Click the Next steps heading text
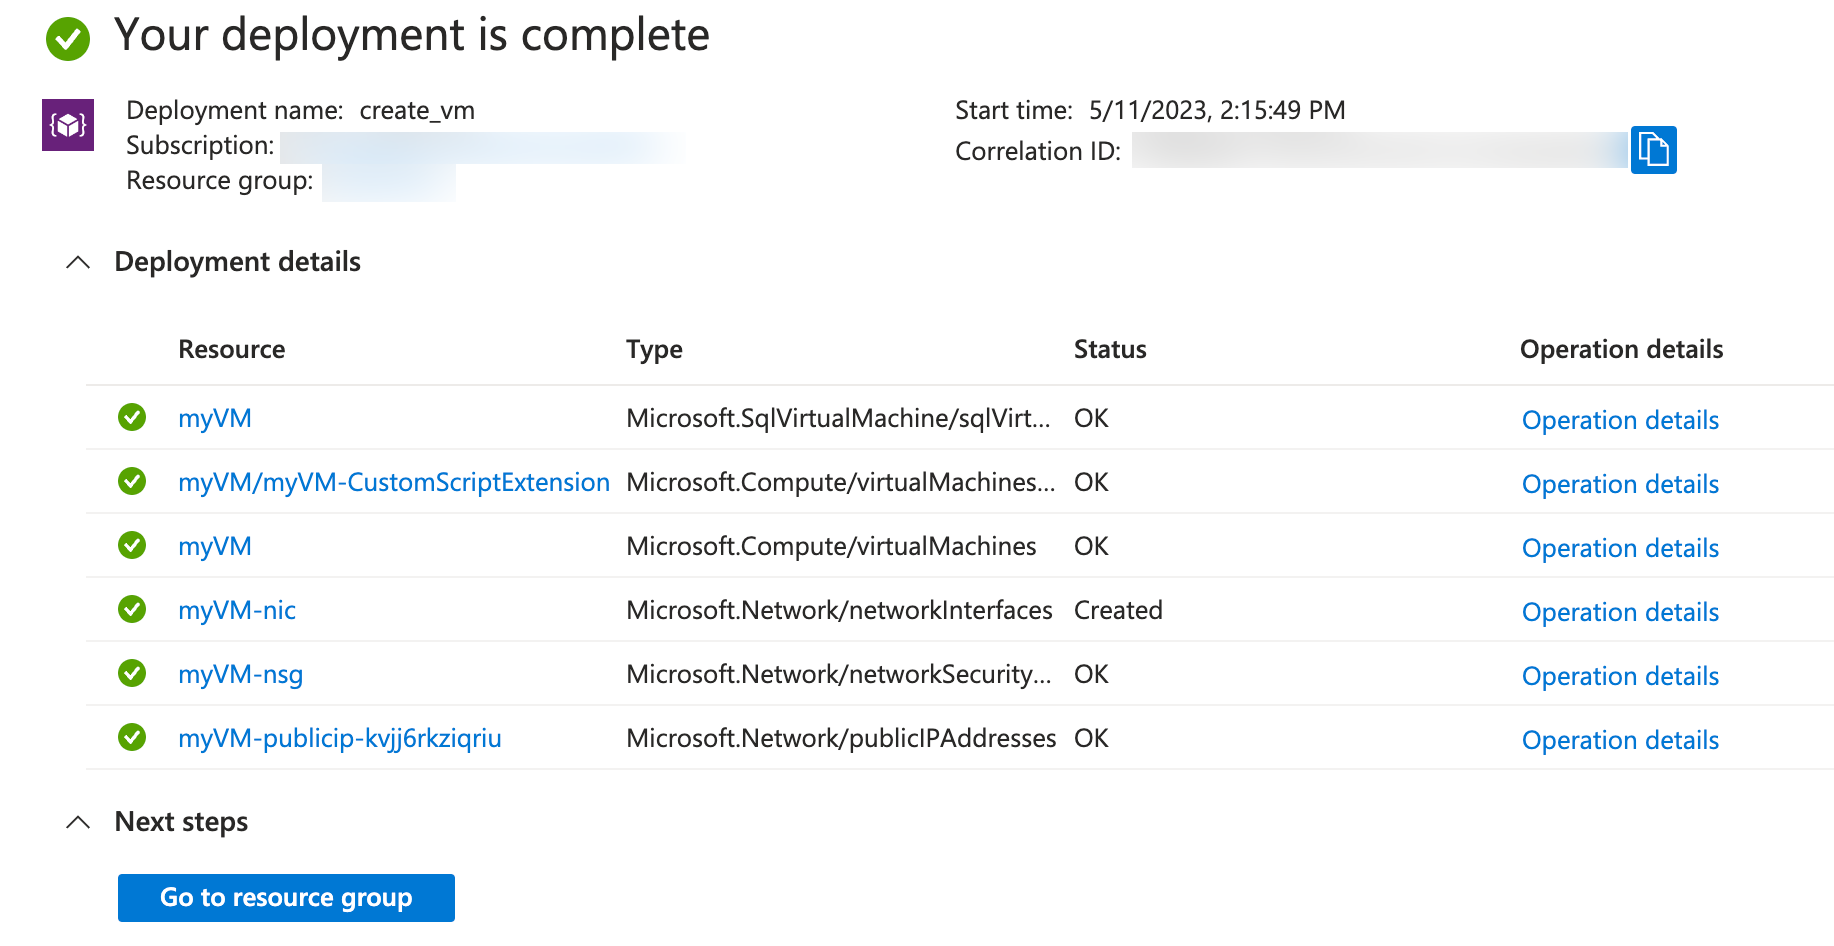 (181, 822)
